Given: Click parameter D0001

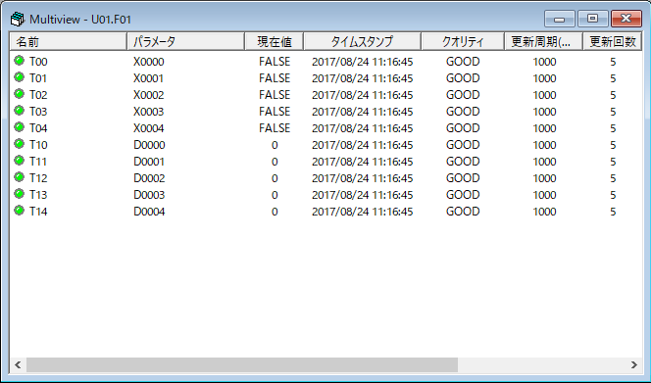Looking at the screenshot, I should (149, 161).
